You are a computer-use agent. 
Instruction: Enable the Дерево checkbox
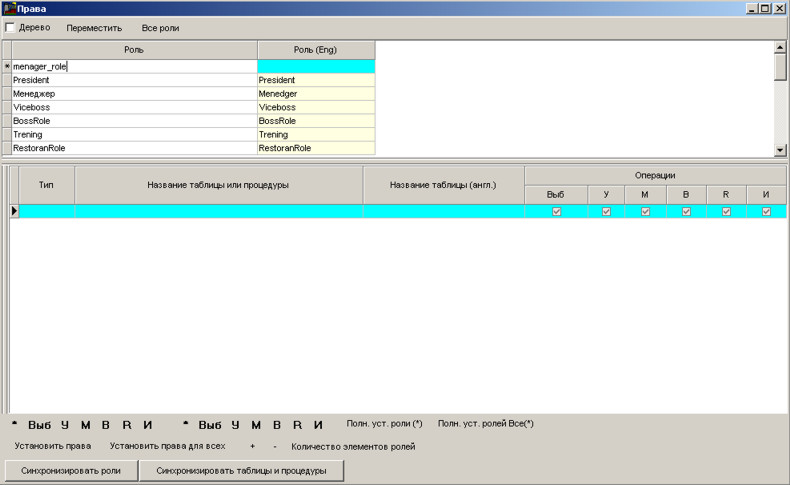[x=11, y=27]
